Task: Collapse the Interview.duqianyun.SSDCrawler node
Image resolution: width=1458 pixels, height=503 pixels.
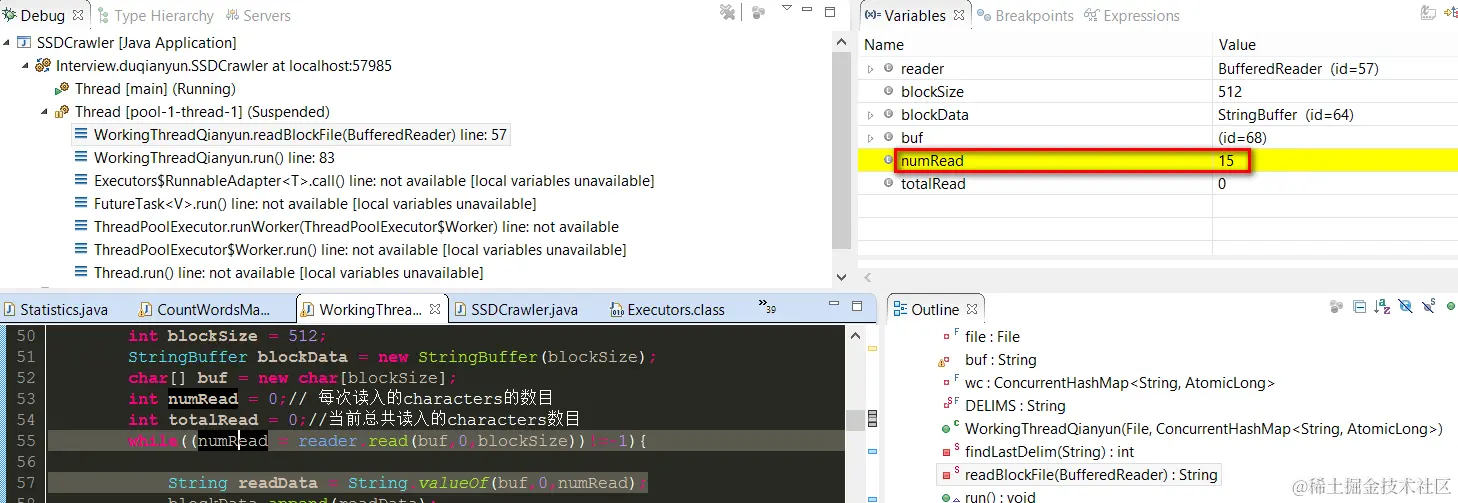Action: 26,66
